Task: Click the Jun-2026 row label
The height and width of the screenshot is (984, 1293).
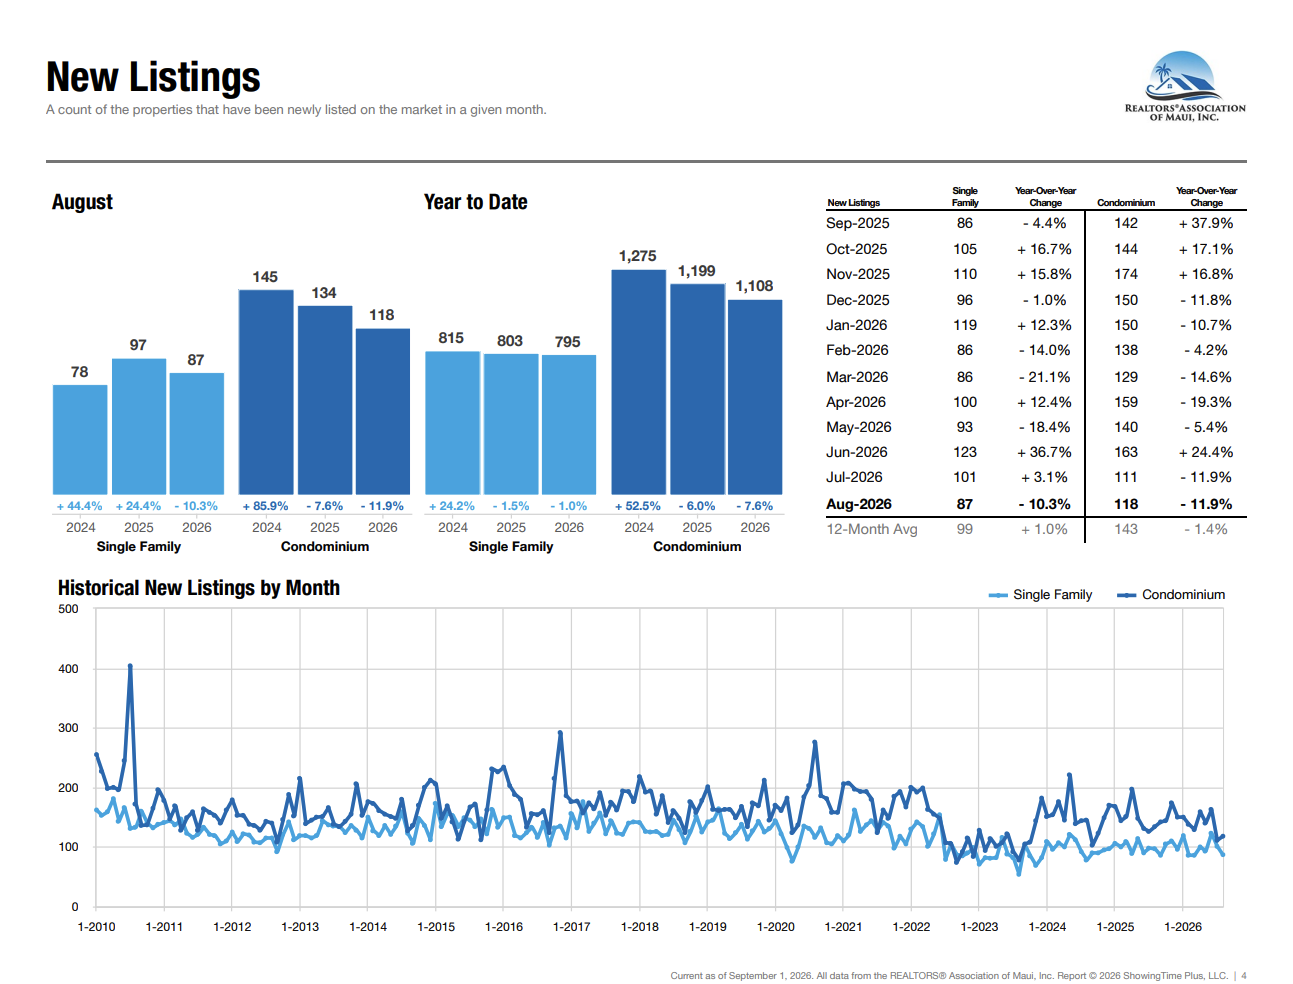Action: coord(856,452)
